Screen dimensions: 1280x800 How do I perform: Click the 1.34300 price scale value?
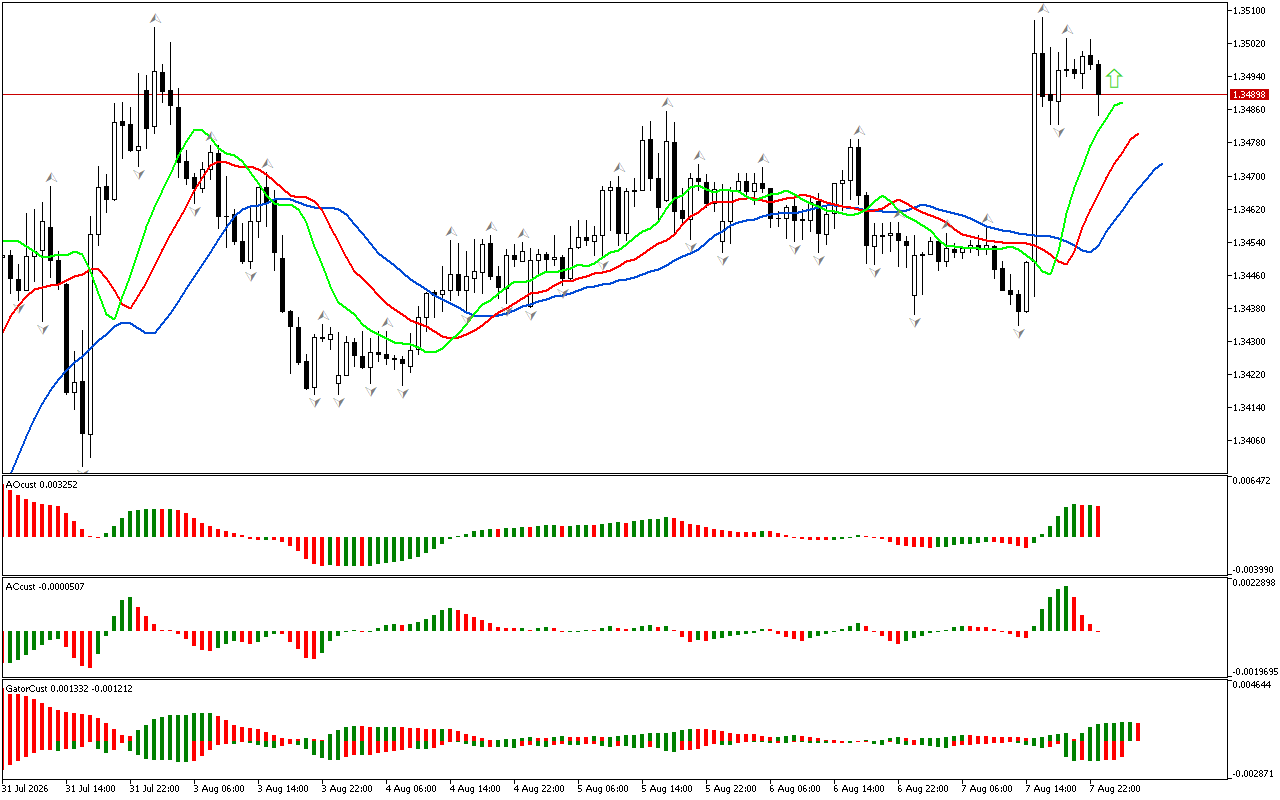coord(1250,341)
